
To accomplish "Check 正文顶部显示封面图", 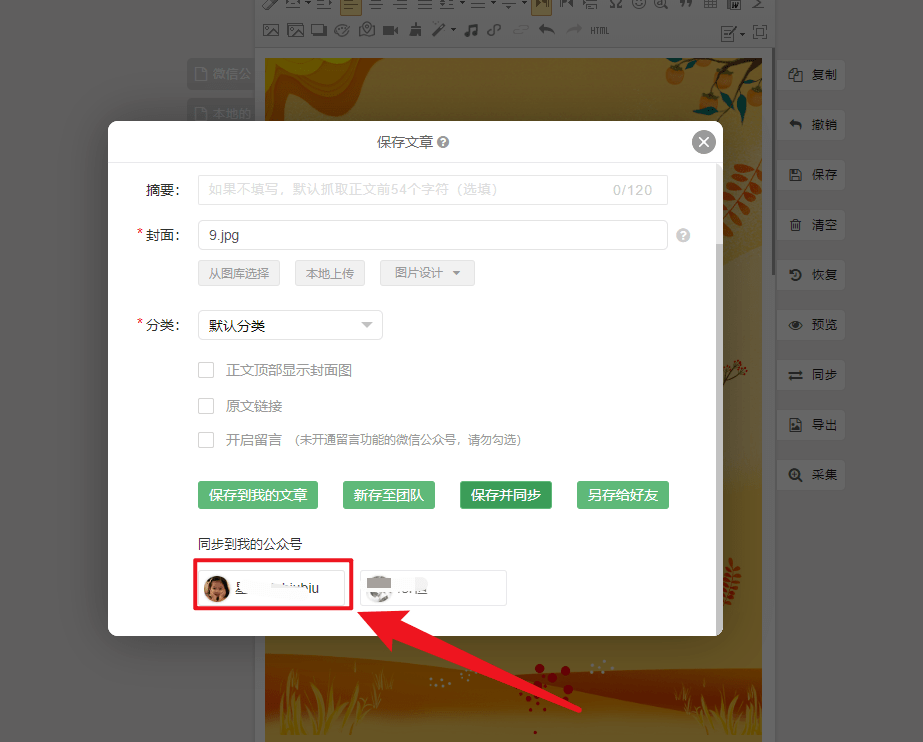I will (x=206, y=370).
